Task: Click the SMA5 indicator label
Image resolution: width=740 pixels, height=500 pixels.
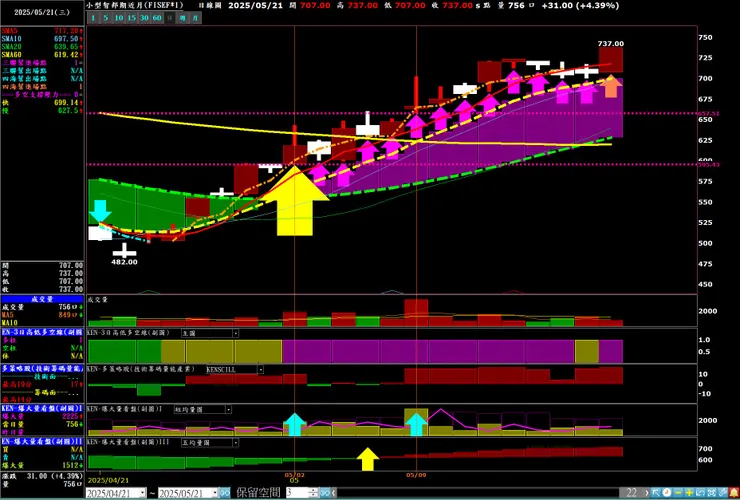Action: coord(8,31)
